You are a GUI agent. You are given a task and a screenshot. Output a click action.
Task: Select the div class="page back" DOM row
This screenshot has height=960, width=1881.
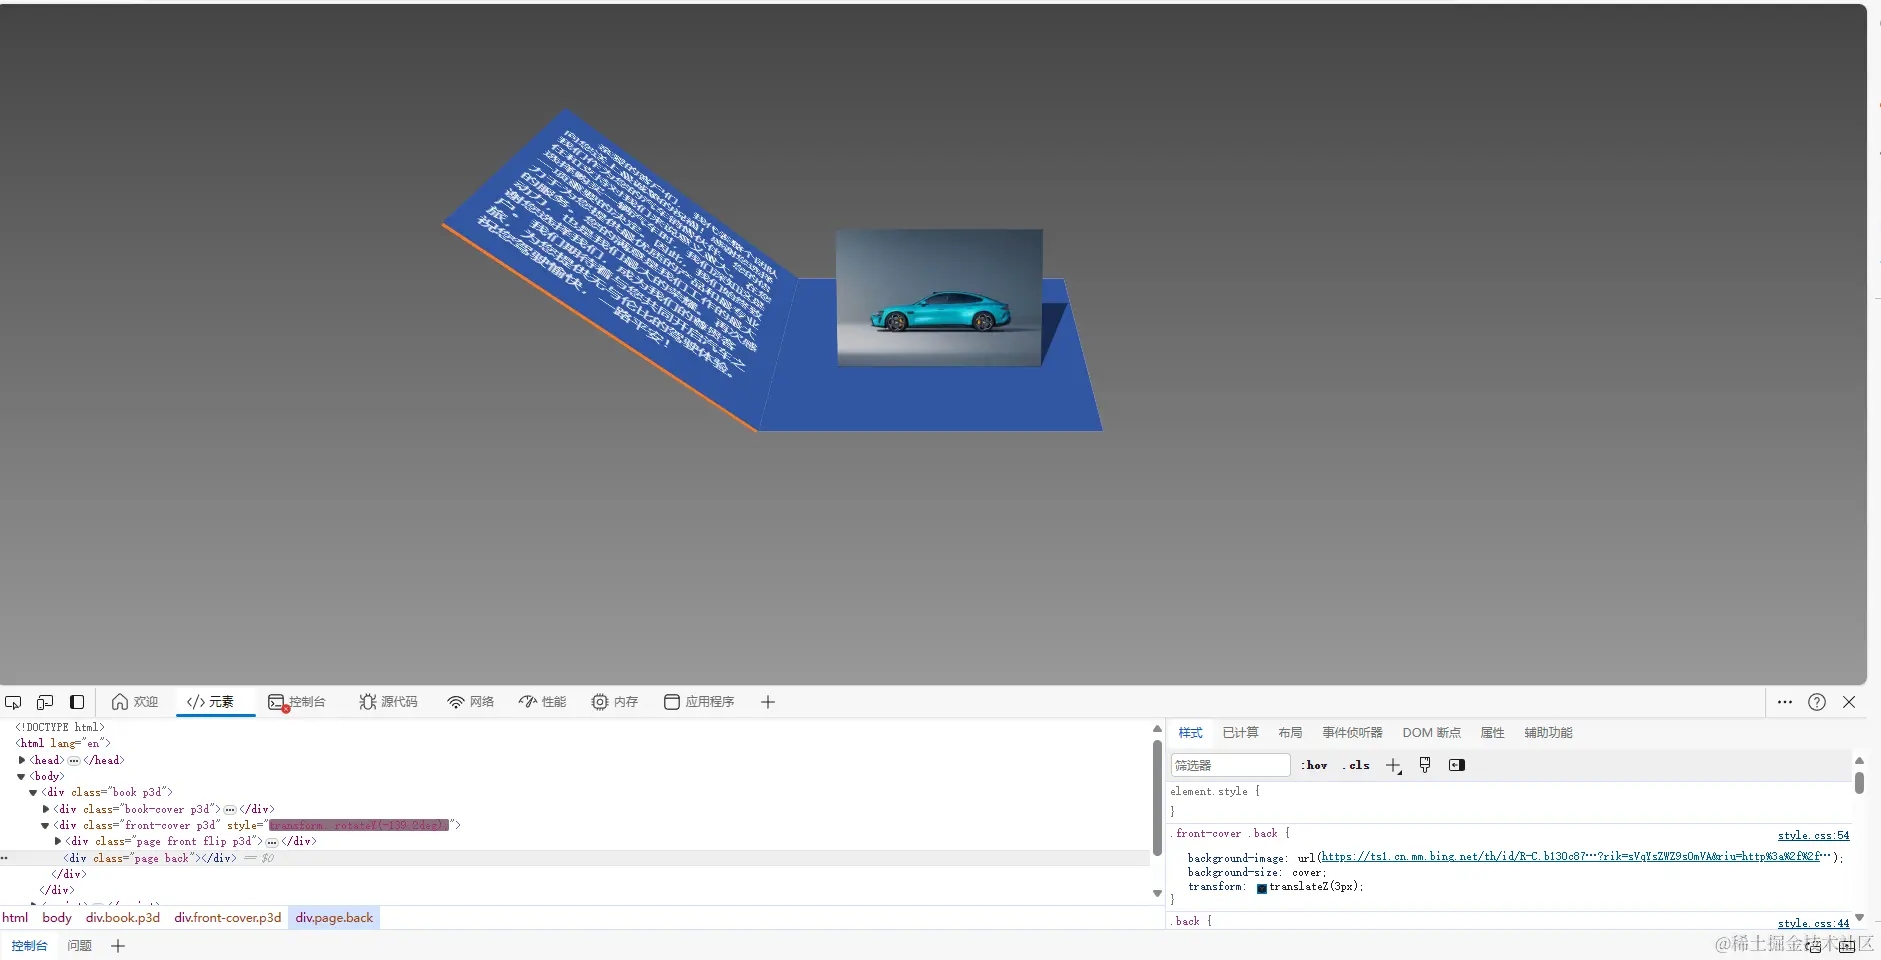coord(575,858)
